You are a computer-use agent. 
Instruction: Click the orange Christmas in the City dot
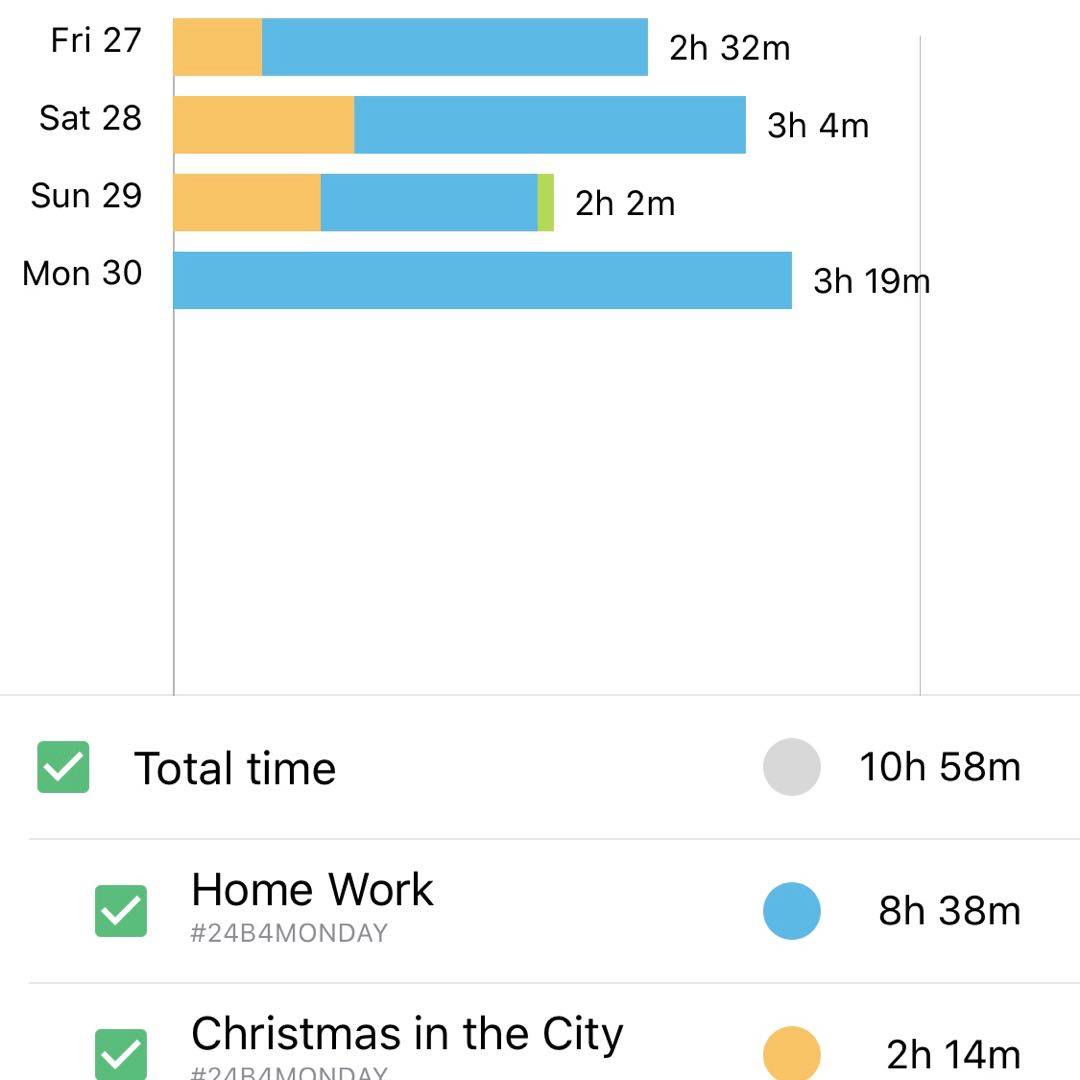(791, 1054)
